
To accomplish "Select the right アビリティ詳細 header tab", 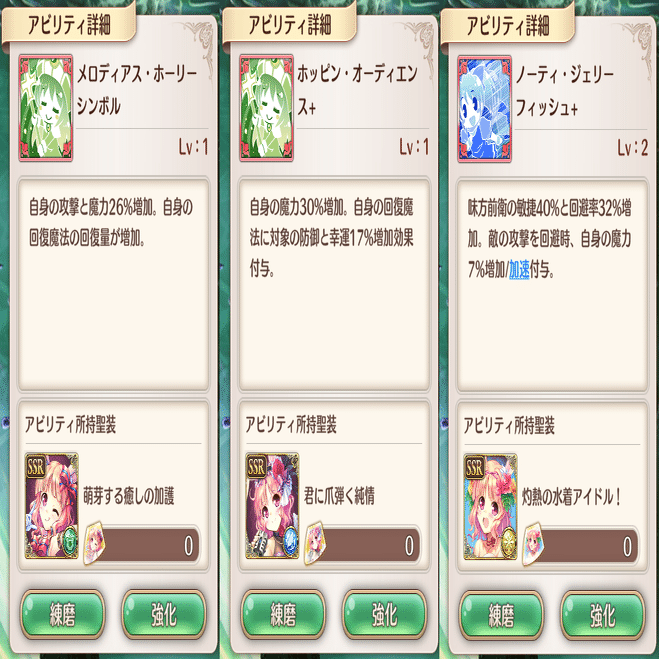I will [508, 25].
